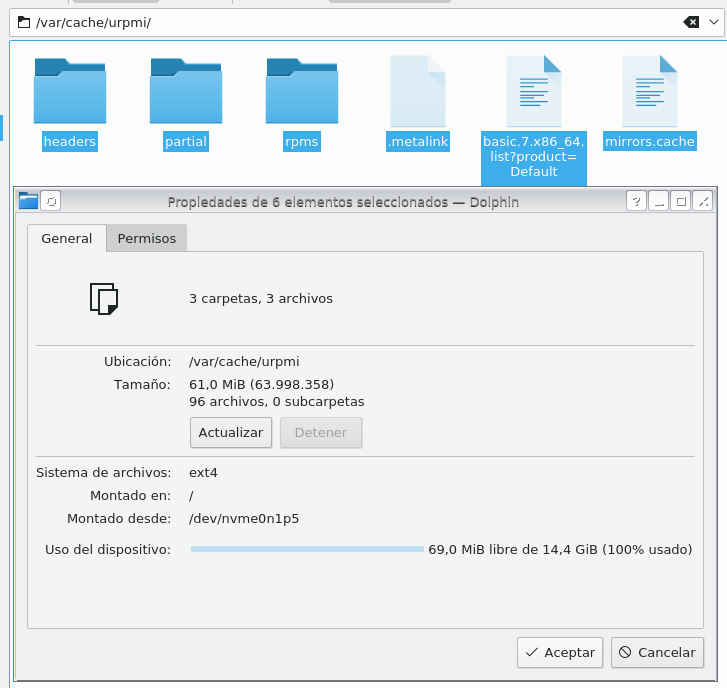Expand the location history dropdown
This screenshot has height=688, width=727.
[x=714, y=22]
